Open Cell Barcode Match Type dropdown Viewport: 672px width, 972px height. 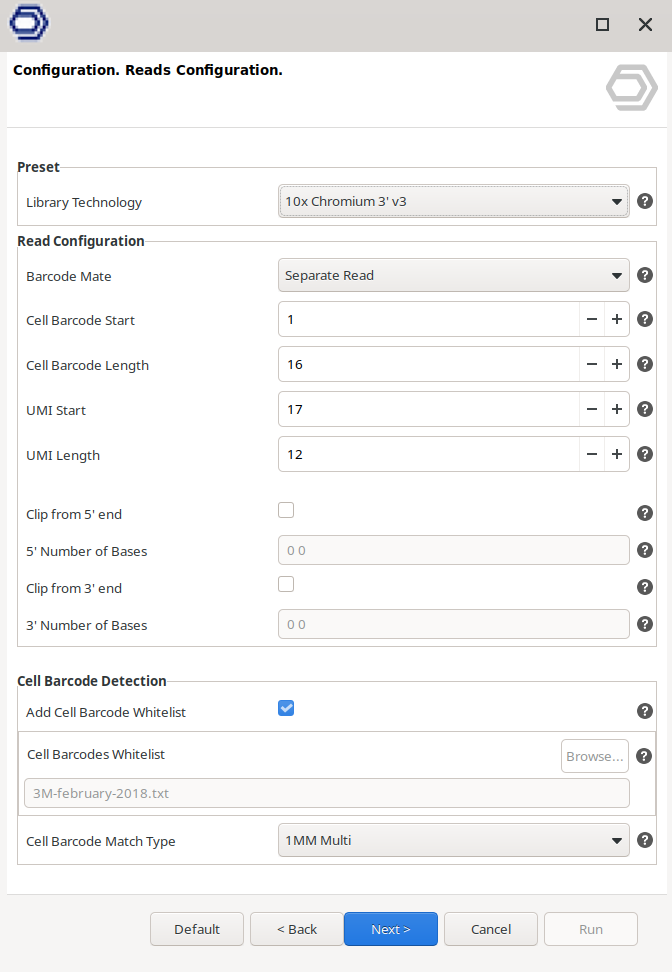tap(453, 841)
